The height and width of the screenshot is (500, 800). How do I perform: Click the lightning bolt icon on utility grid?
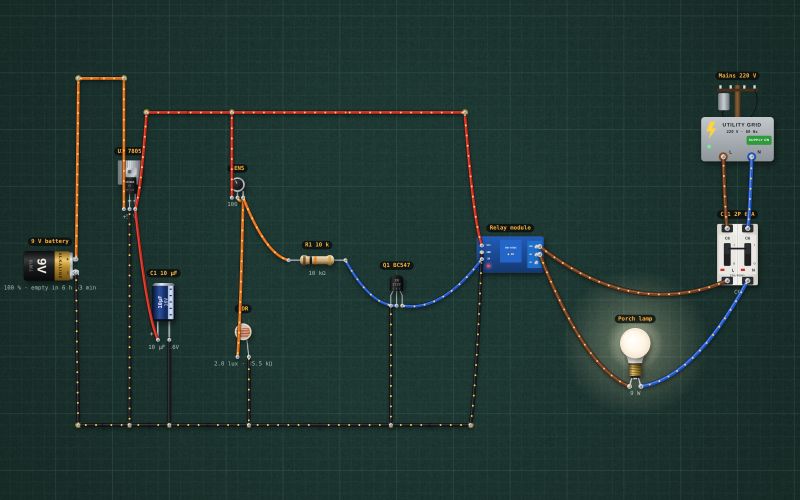(711, 130)
